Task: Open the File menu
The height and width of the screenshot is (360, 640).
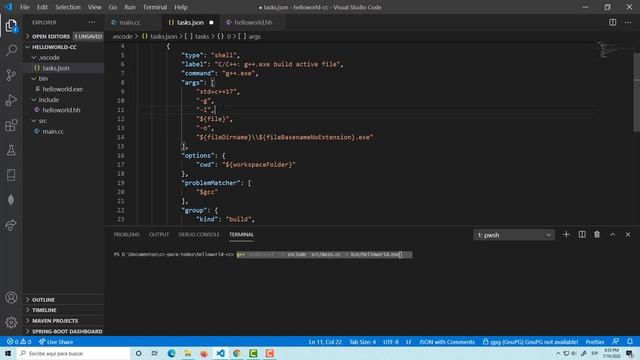Action: [25, 7]
